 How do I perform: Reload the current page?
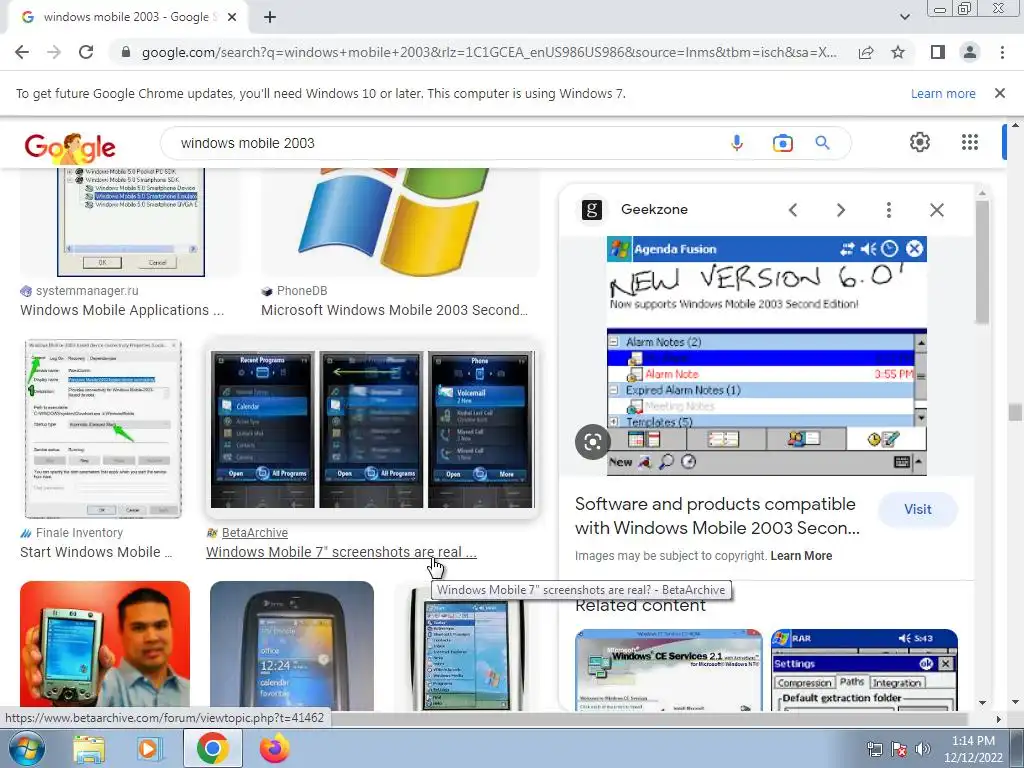pyautogui.click(x=86, y=52)
